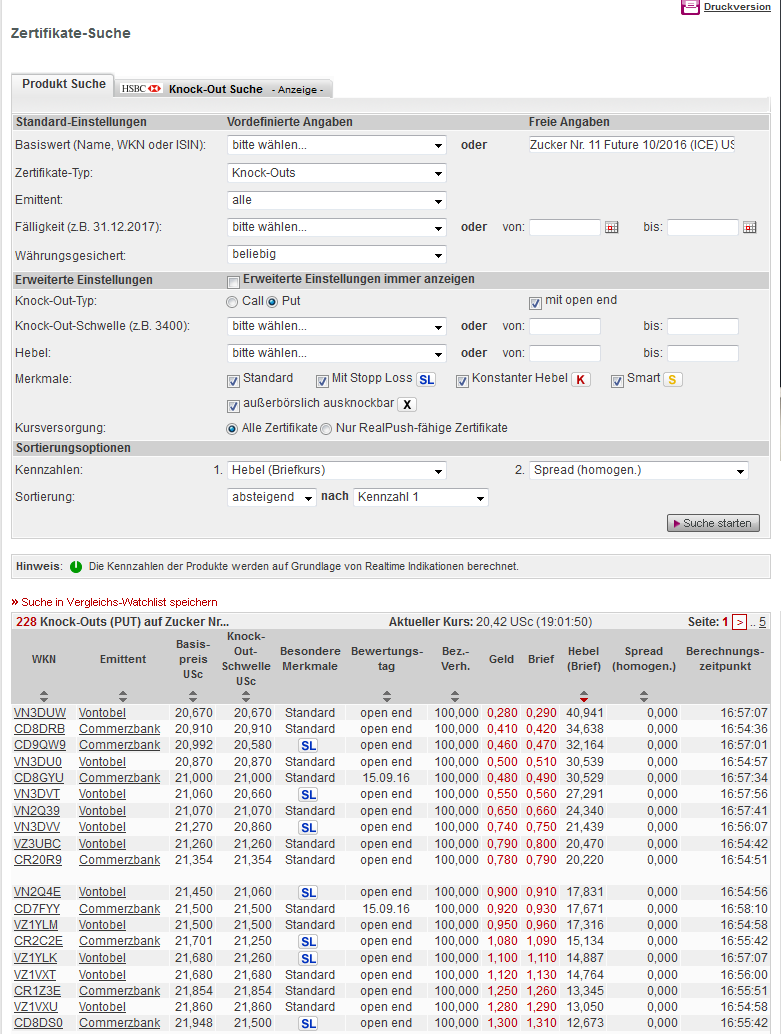The width and height of the screenshot is (781, 1034).
Task: Click the X außerbörslich ausknockbar icon
Action: coord(407,405)
